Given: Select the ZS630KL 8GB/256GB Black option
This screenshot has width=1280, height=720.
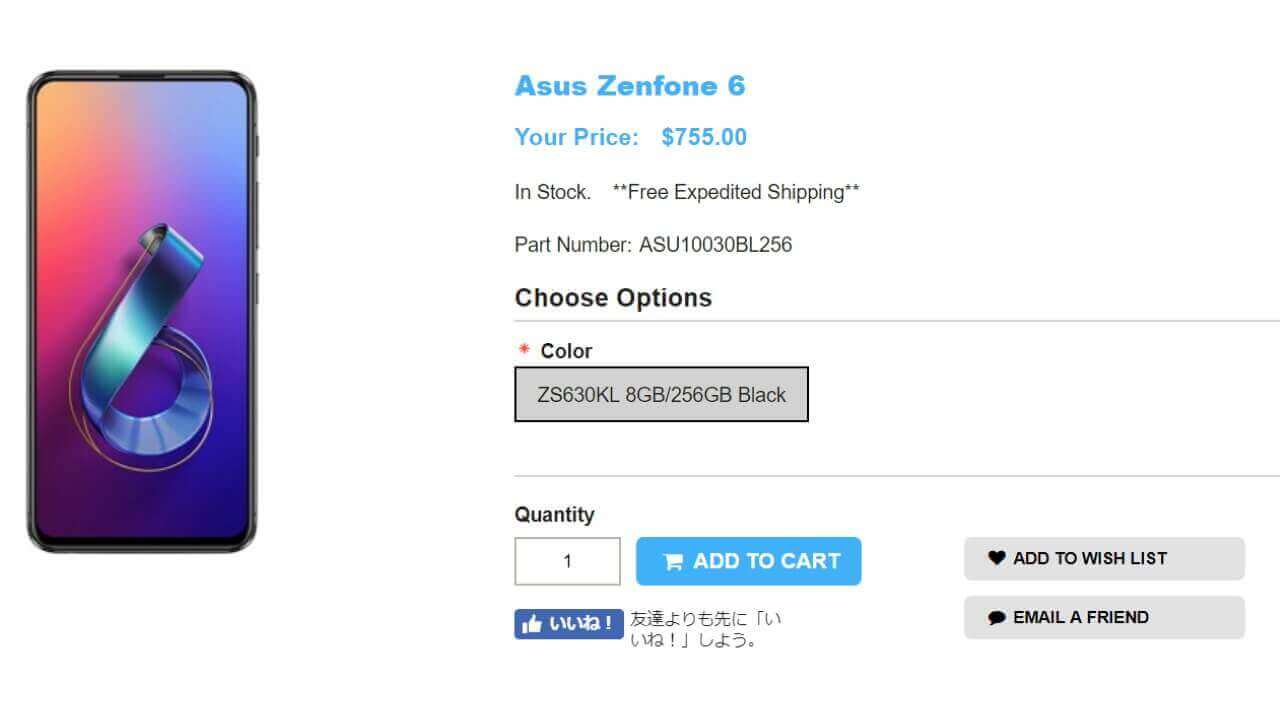Looking at the screenshot, I should pyautogui.click(x=661, y=394).
